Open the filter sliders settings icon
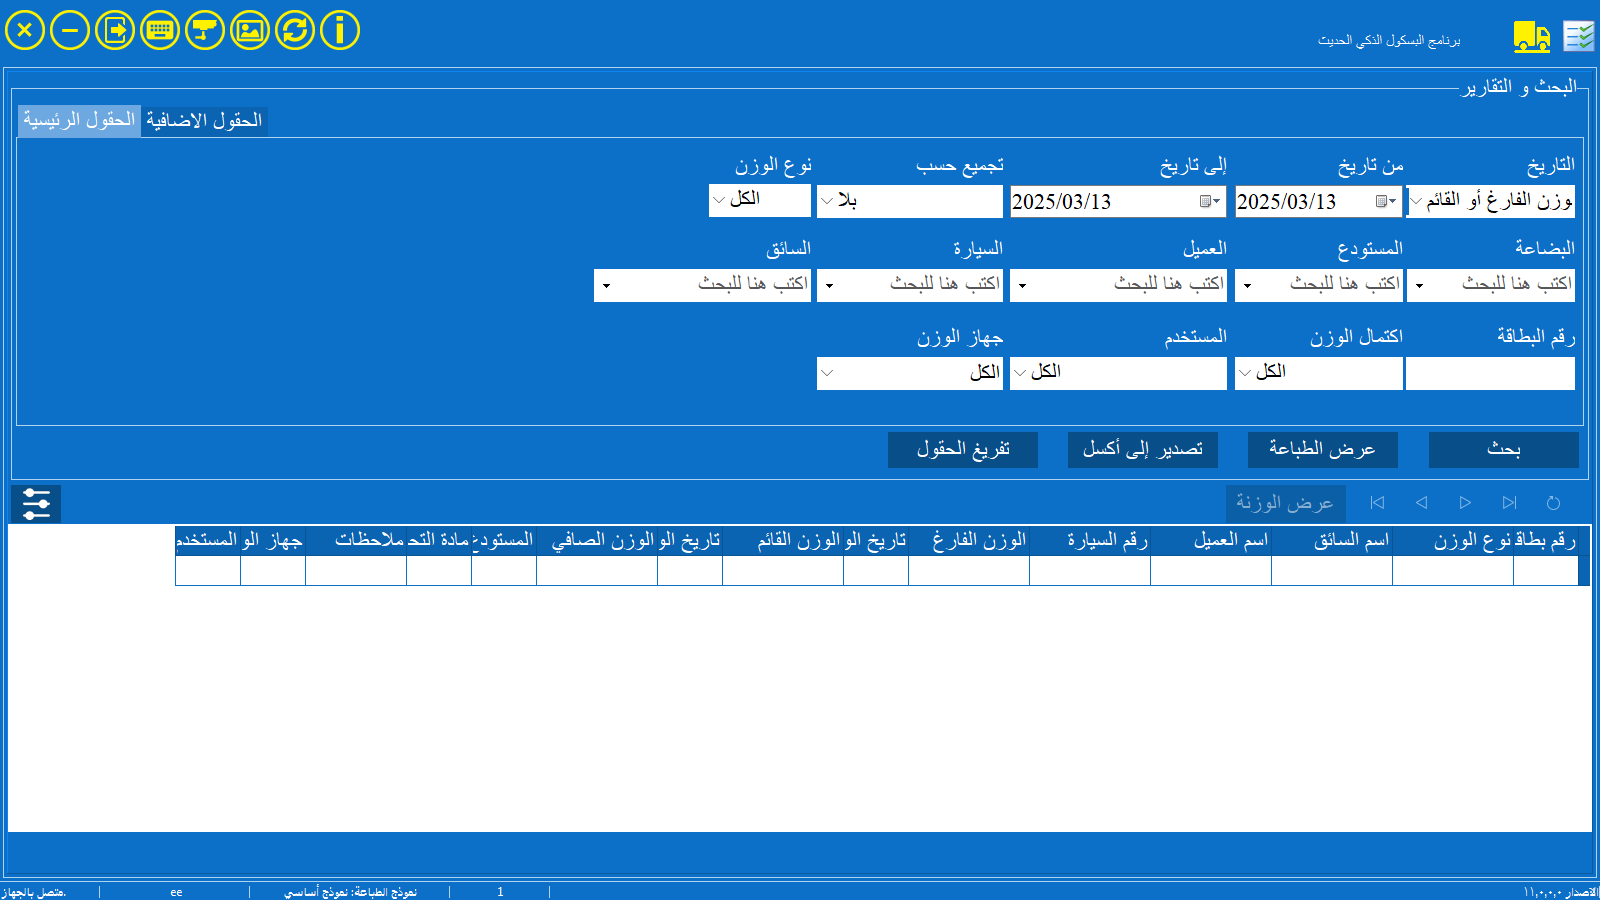Viewport: 1600px width, 900px height. pyautogui.click(x=36, y=504)
